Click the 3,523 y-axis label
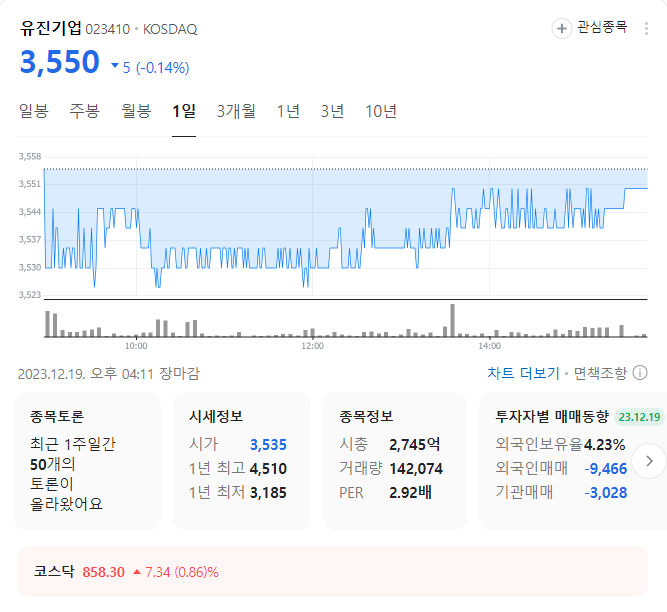The width and height of the screenshot is (667, 612). pos(30,295)
